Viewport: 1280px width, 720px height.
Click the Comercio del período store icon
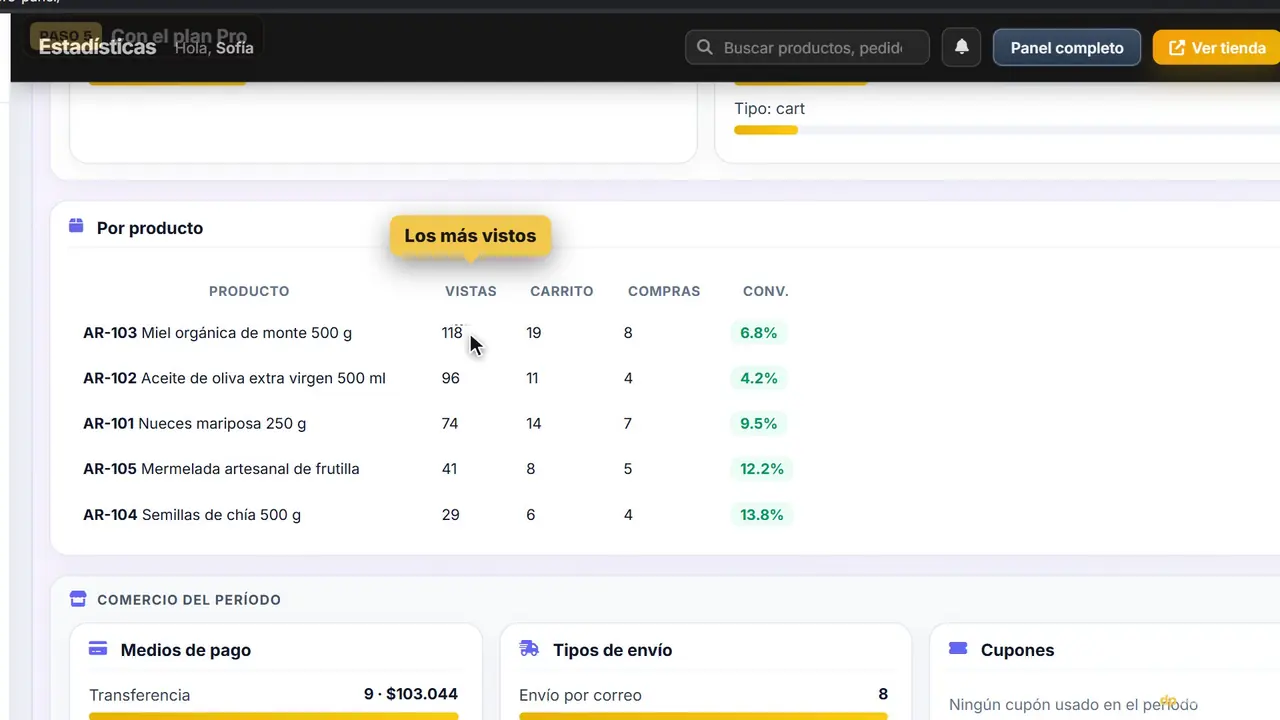click(x=78, y=599)
